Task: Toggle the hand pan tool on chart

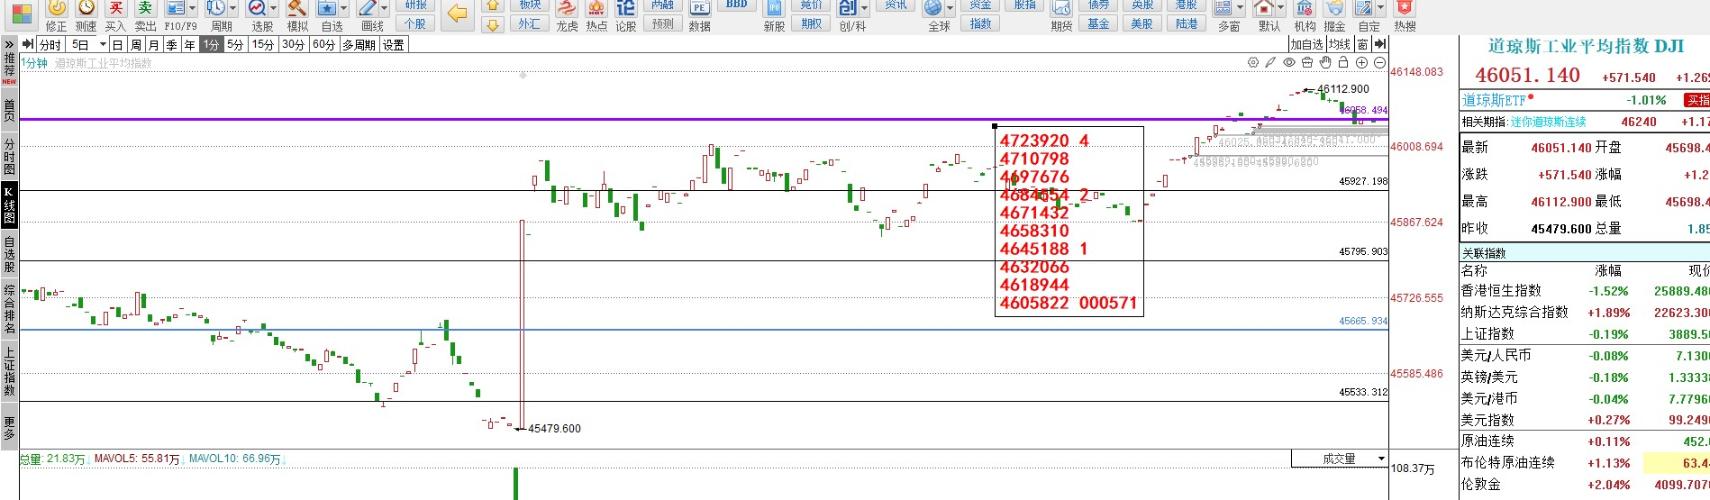Action: tap(1325, 63)
